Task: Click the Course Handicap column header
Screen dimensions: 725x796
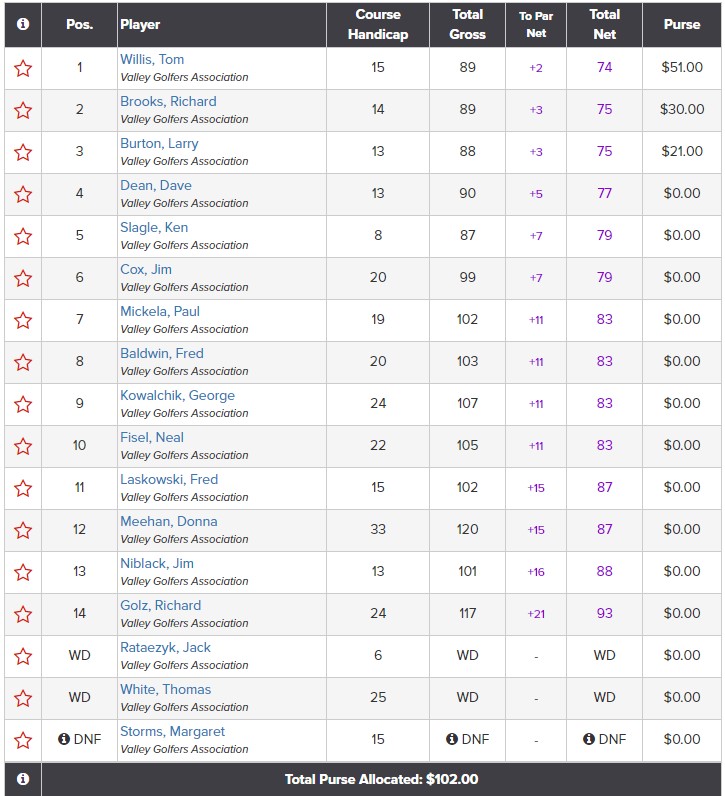Action: [x=378, y=24]
